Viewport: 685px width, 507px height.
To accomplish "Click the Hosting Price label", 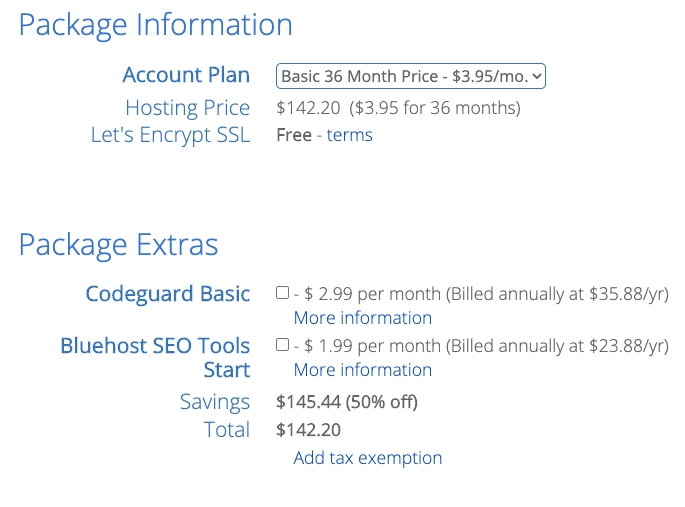I will (187, 108).
